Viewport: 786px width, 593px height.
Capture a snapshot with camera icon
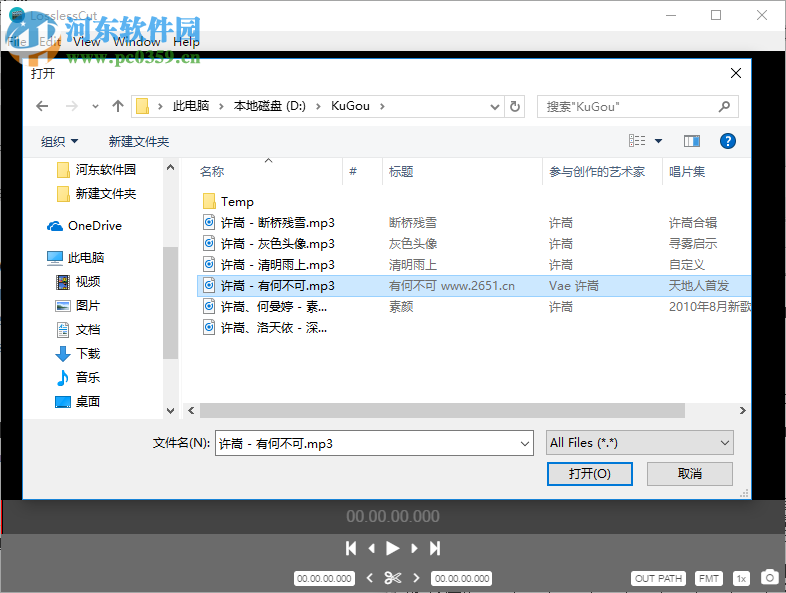point(769,577)
